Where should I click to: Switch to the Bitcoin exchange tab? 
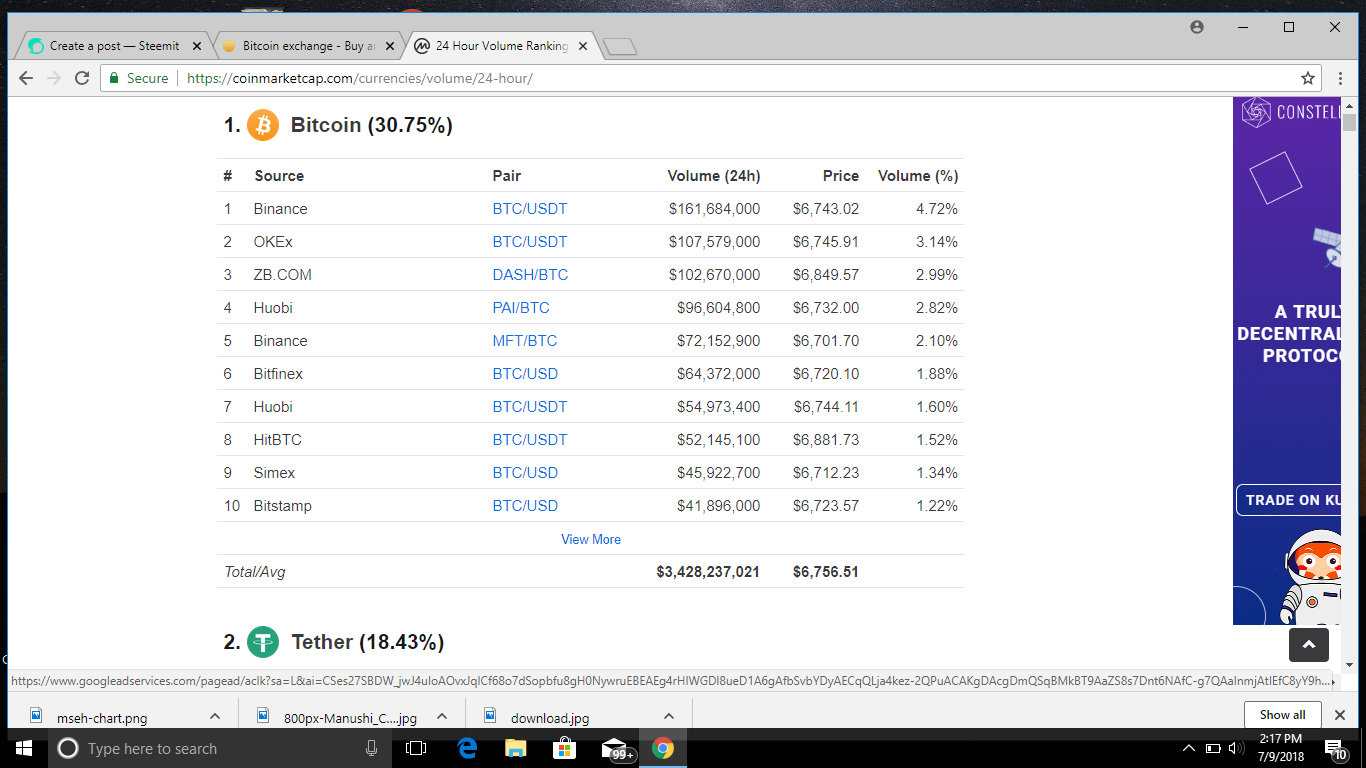(308, 46)
